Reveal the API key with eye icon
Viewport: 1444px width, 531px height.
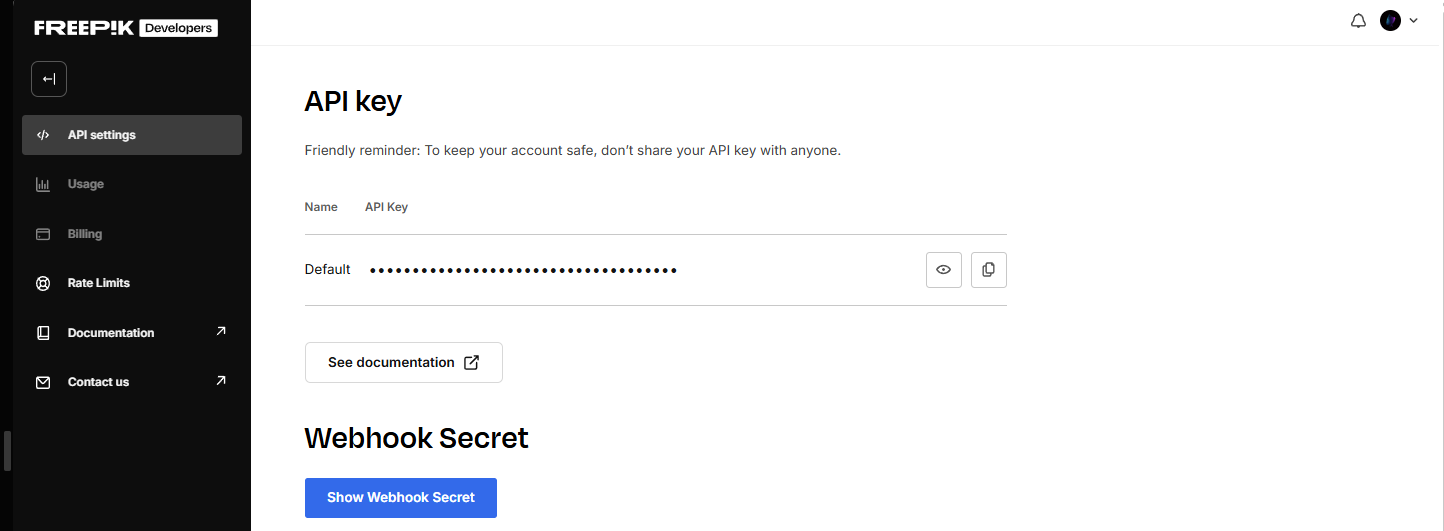(944, 270)
